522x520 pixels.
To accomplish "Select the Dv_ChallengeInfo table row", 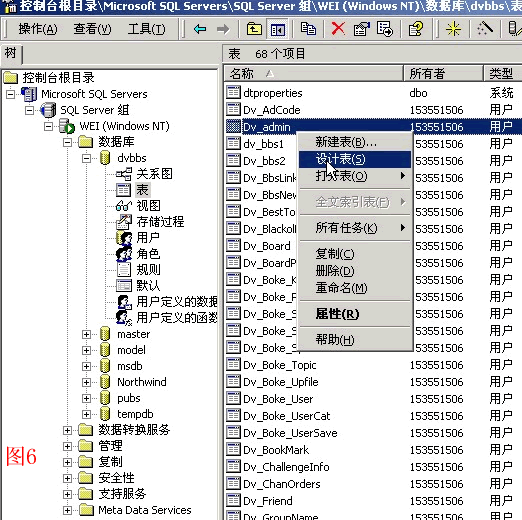I will (373, 467).
